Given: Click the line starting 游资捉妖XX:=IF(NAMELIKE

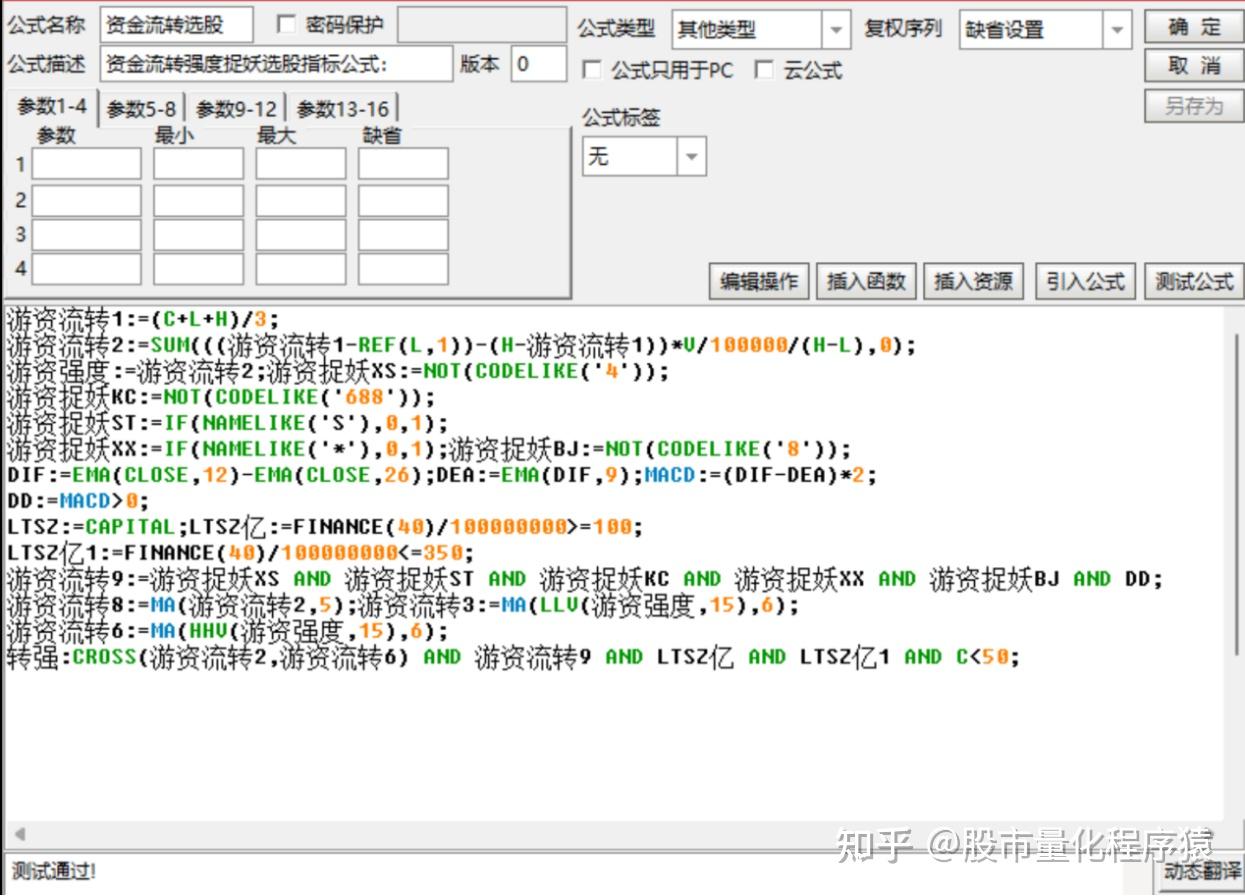Looking at the screenshot, I should [429, 450].
